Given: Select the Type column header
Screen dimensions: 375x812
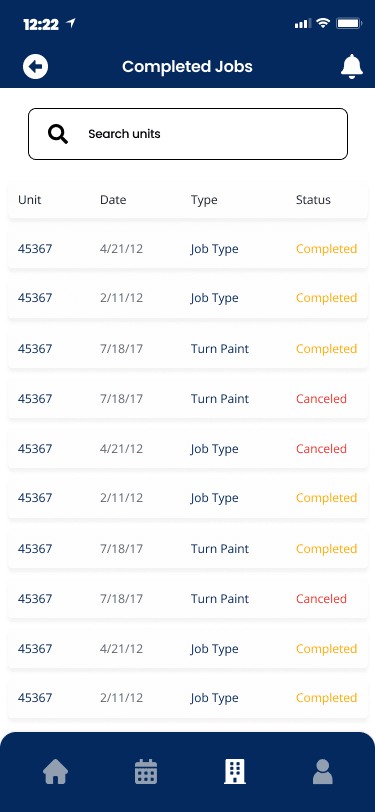Looking at the screenshot, I should tap(204, 200).
